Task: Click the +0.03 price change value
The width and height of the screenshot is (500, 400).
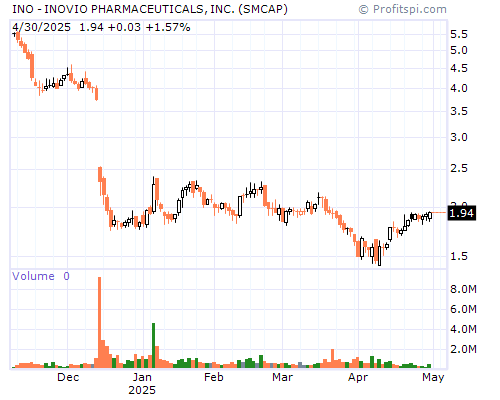Action: 124,27
